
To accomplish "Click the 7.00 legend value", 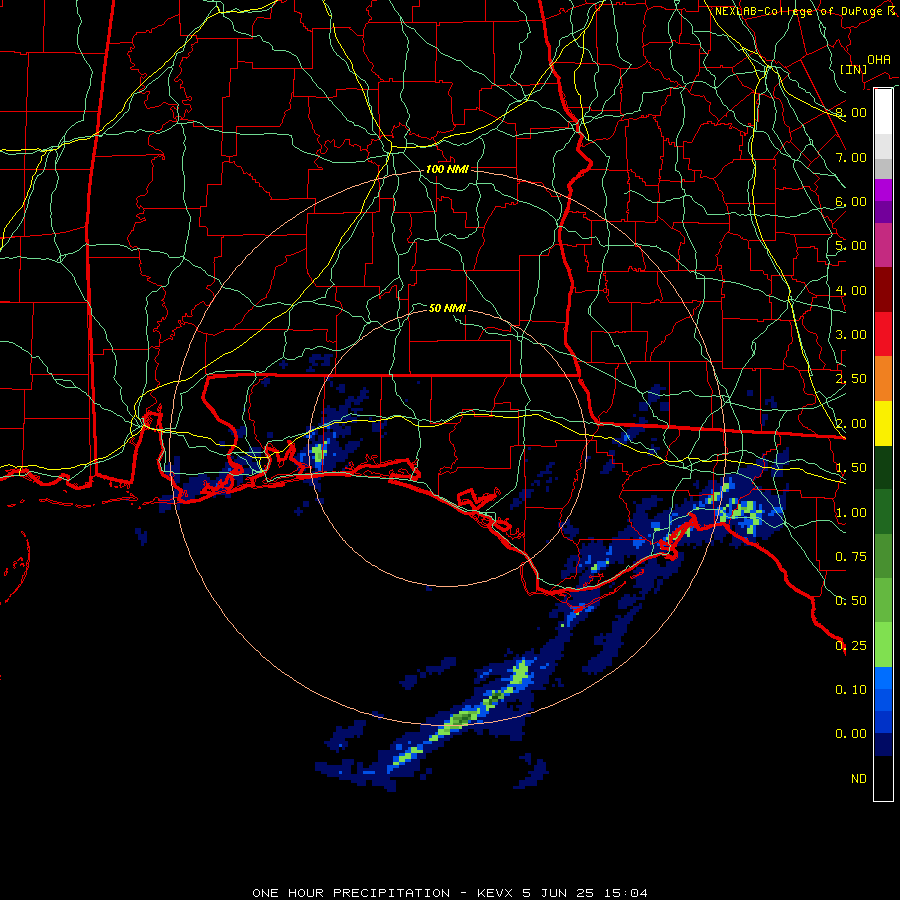I will [x=851, y=157].
